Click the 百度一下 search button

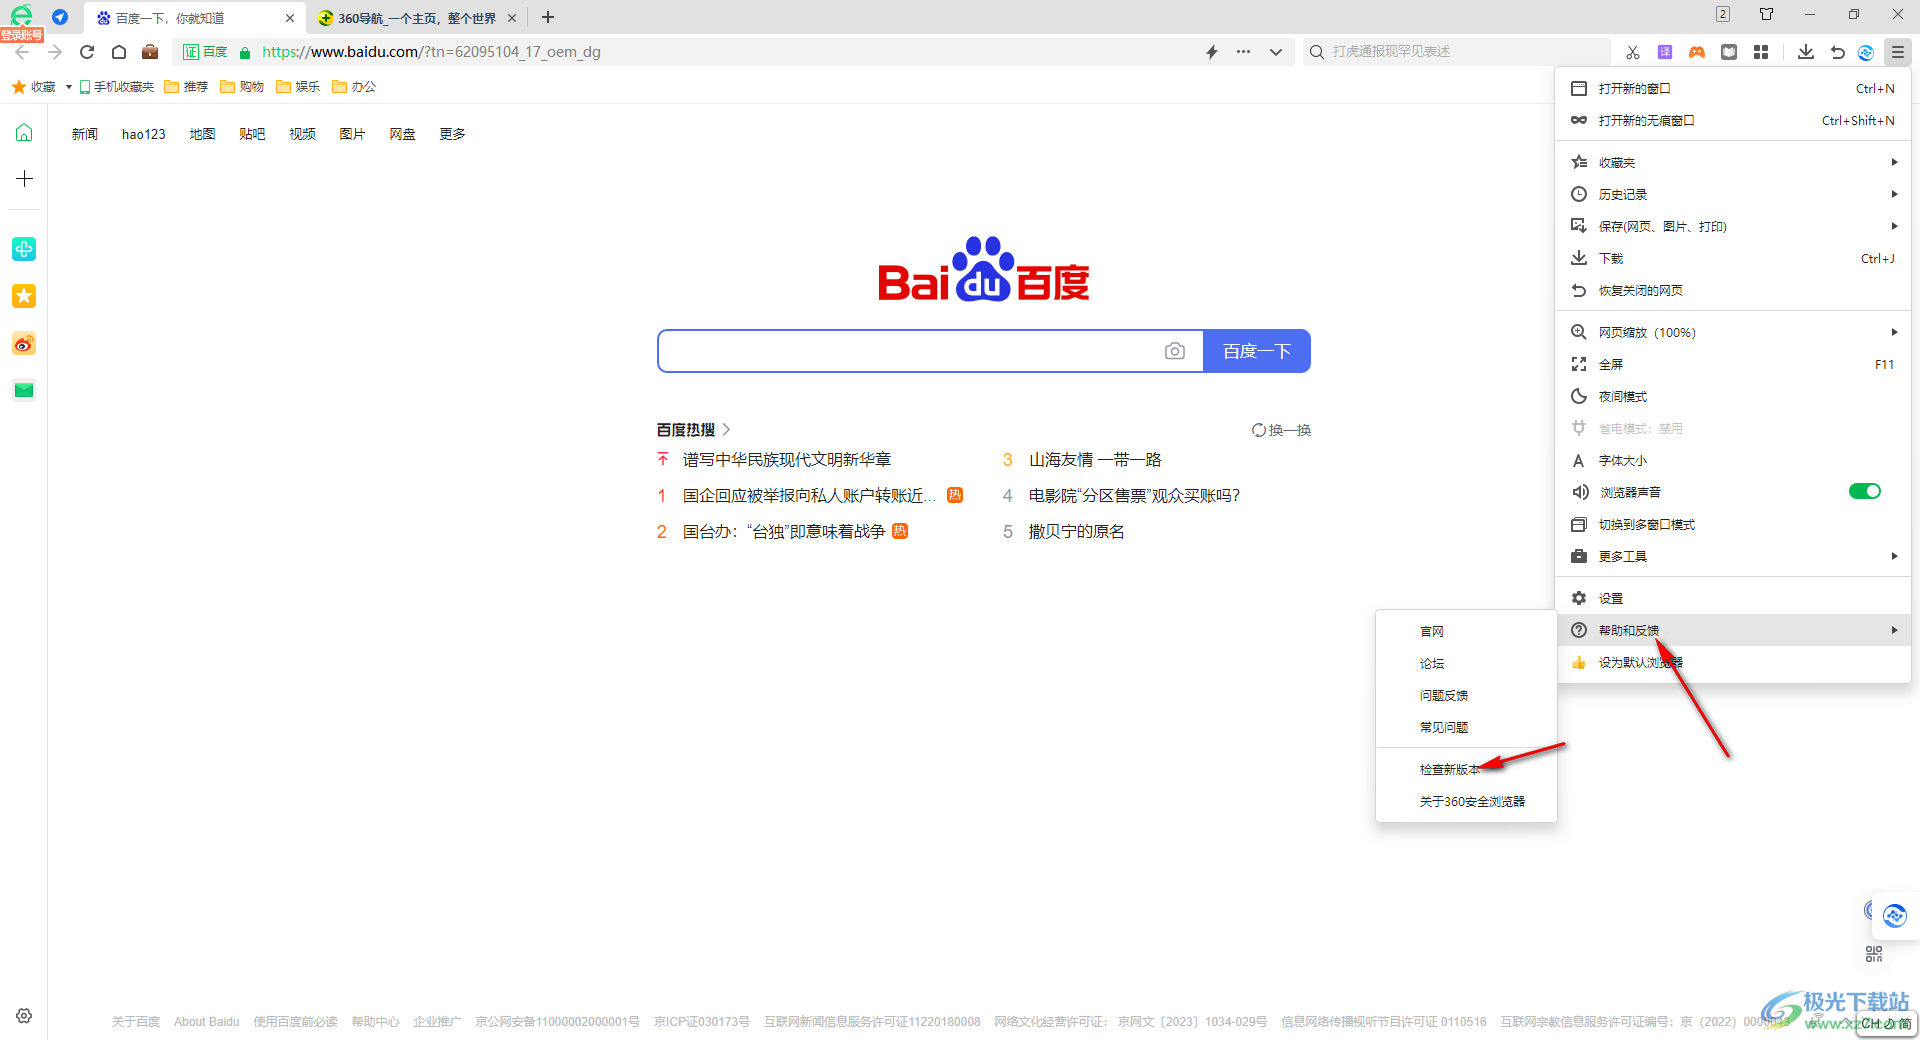tap(1256, 351)
